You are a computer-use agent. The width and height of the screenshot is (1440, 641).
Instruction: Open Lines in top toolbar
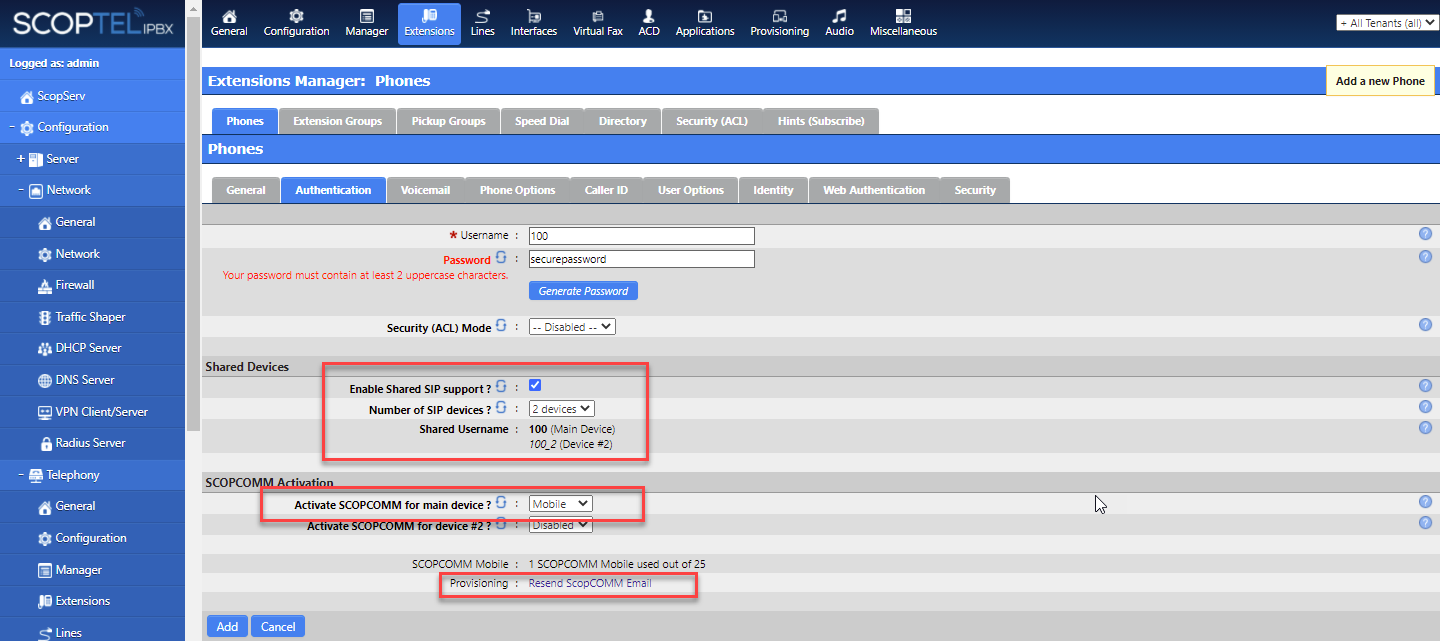(482, 23)
